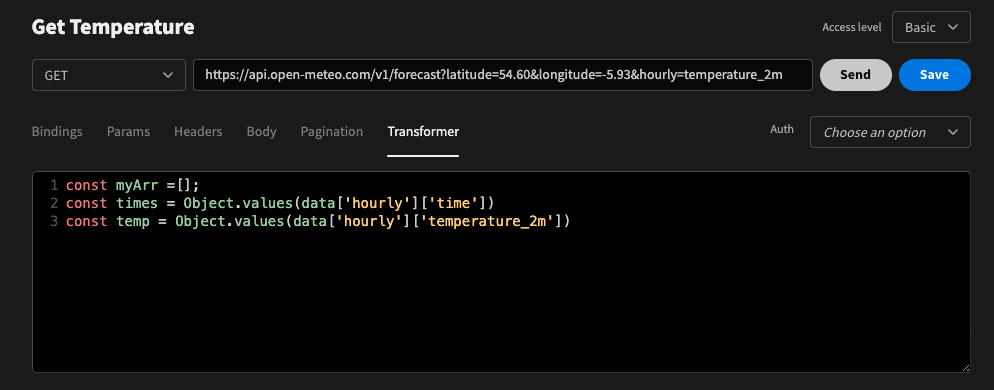Click the API URL input field

(x=503, y=75)
